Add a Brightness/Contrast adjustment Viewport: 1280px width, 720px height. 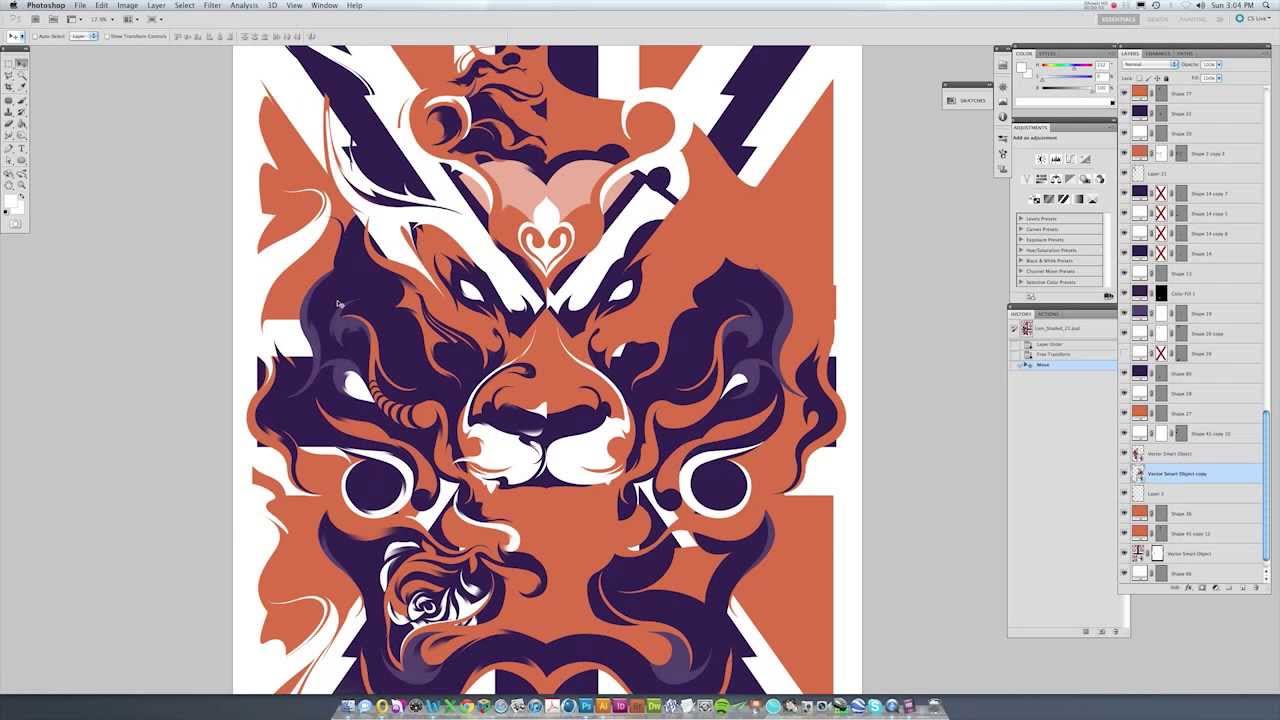coord(1042,159)
